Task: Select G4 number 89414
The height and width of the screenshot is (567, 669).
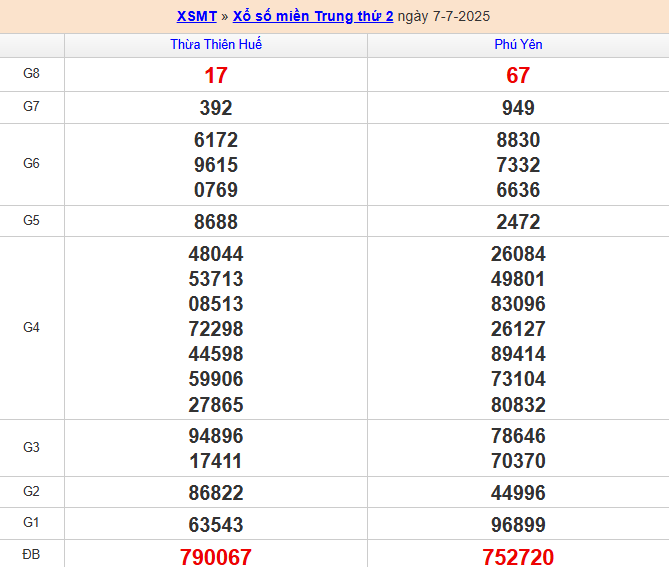Action: click(518, 354)
